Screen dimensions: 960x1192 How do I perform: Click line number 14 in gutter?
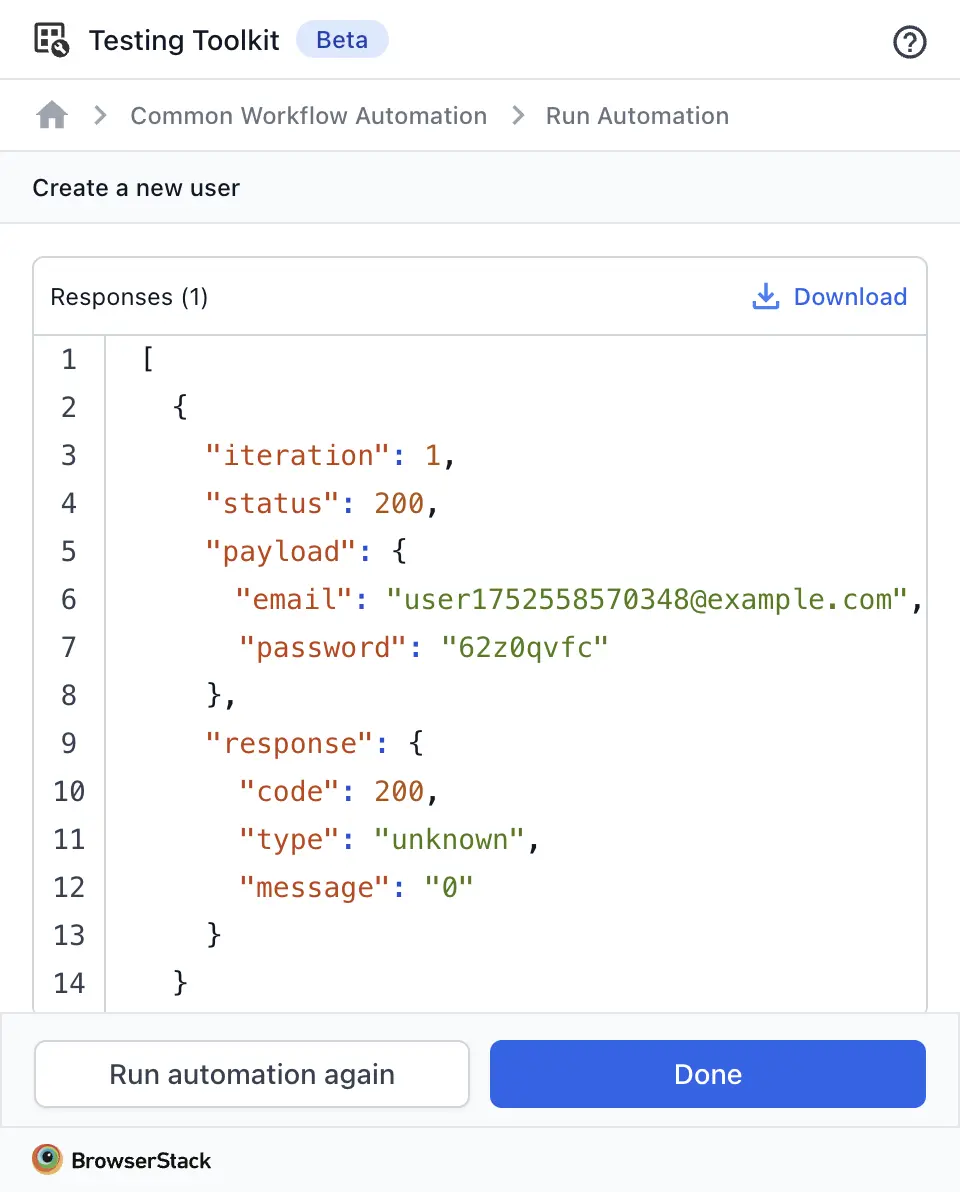tap(69, 983)
